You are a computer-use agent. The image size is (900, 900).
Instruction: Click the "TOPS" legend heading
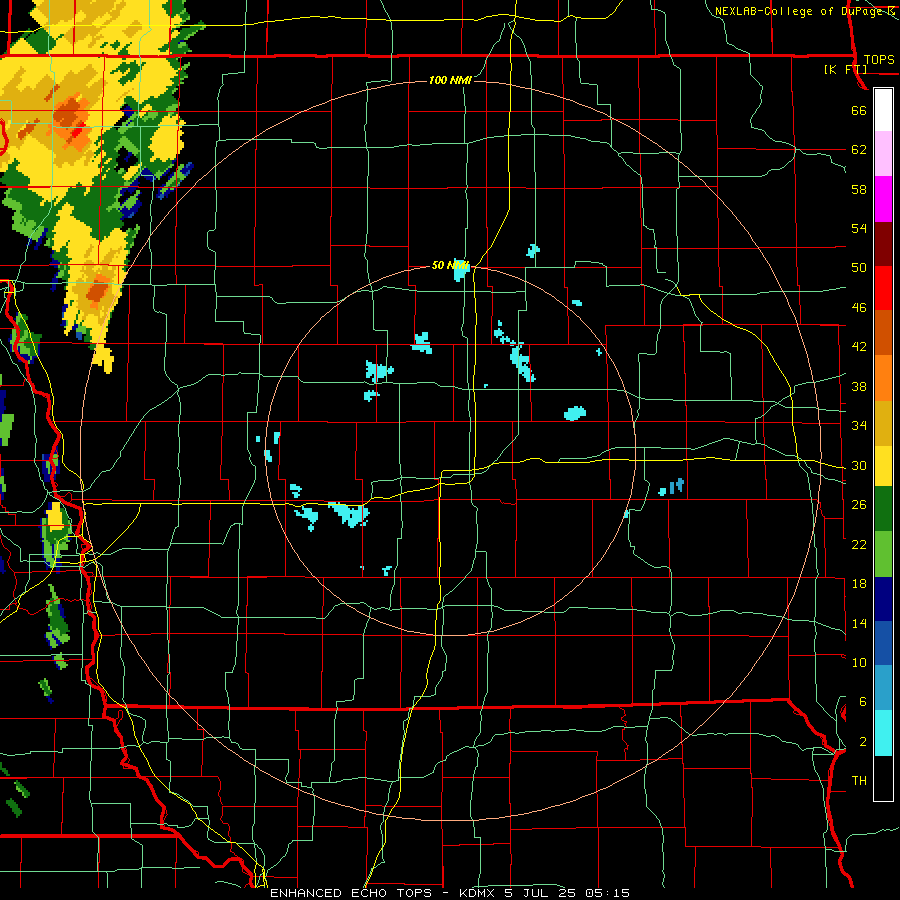click(879, 59)
